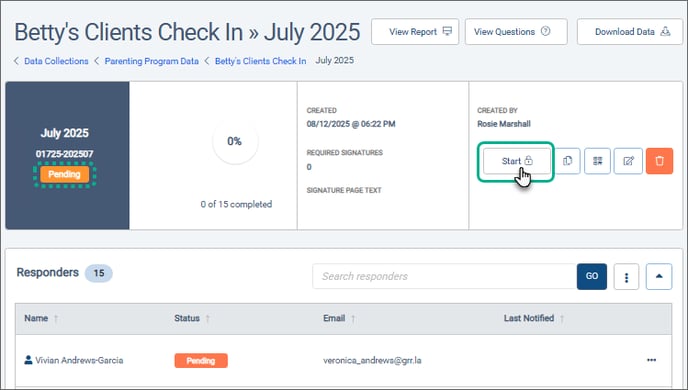This screenshot has width=688, height=390.
Task: Sort responders by Name column
Action: click(x=36, y=318)
